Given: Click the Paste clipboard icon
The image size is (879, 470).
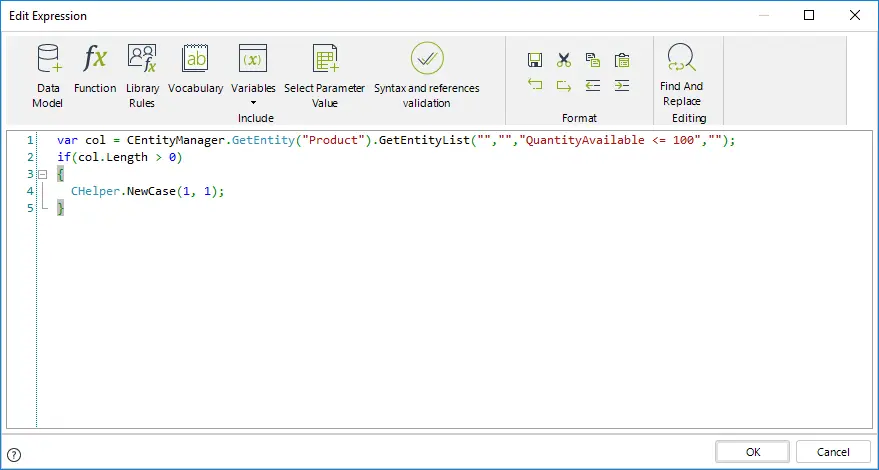Looking at the screenshot, I should [622, 60].
